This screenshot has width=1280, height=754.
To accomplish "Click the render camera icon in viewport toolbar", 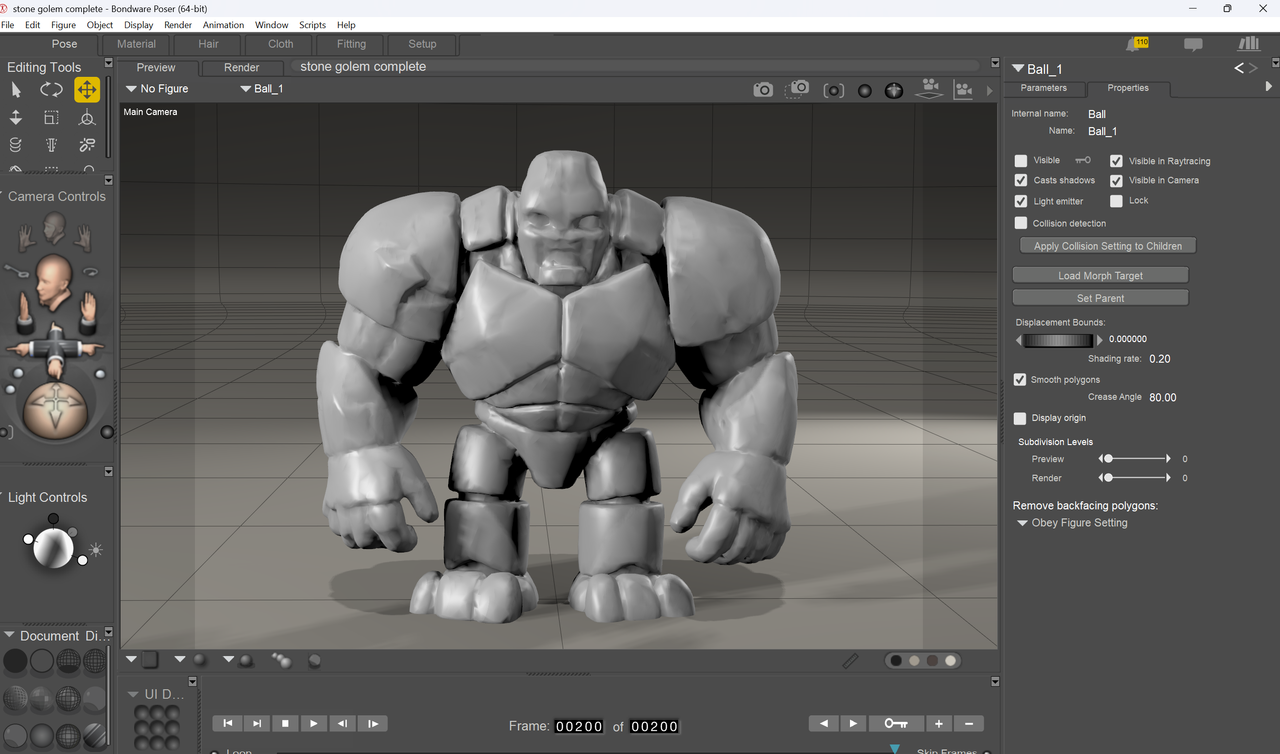I will pos(763,89).
